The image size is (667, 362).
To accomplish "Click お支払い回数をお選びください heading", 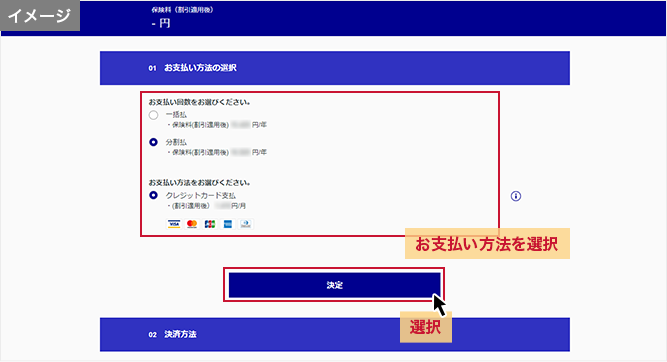I will [x=199, y=102].
